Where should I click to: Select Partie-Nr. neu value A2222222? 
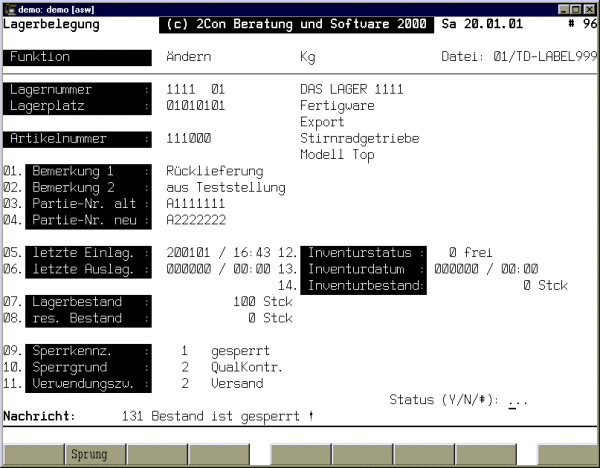tap(195, 219)
